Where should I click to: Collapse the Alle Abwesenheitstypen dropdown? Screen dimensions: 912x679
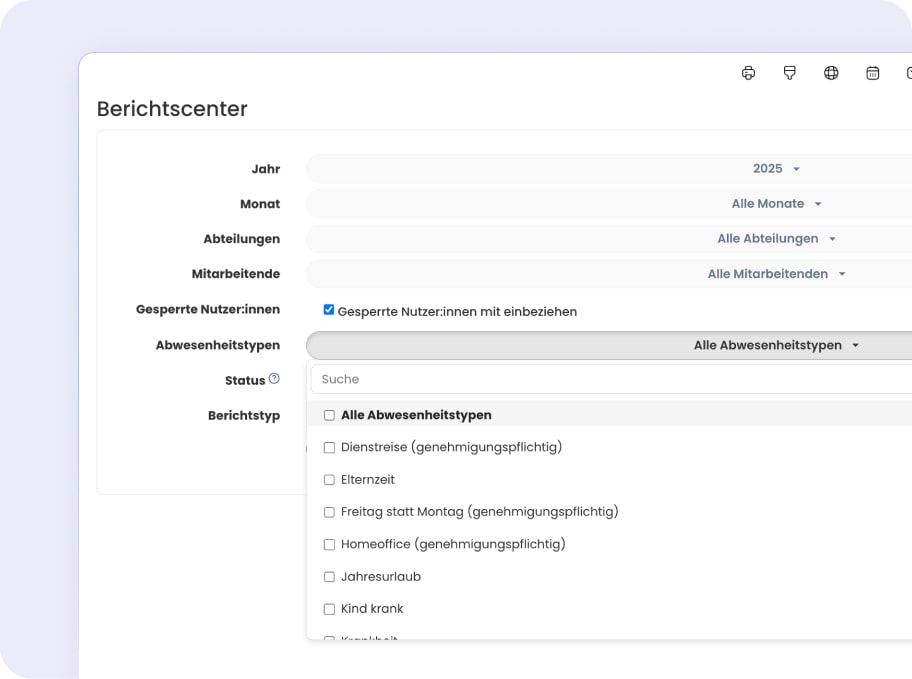[x=776, y=345]
